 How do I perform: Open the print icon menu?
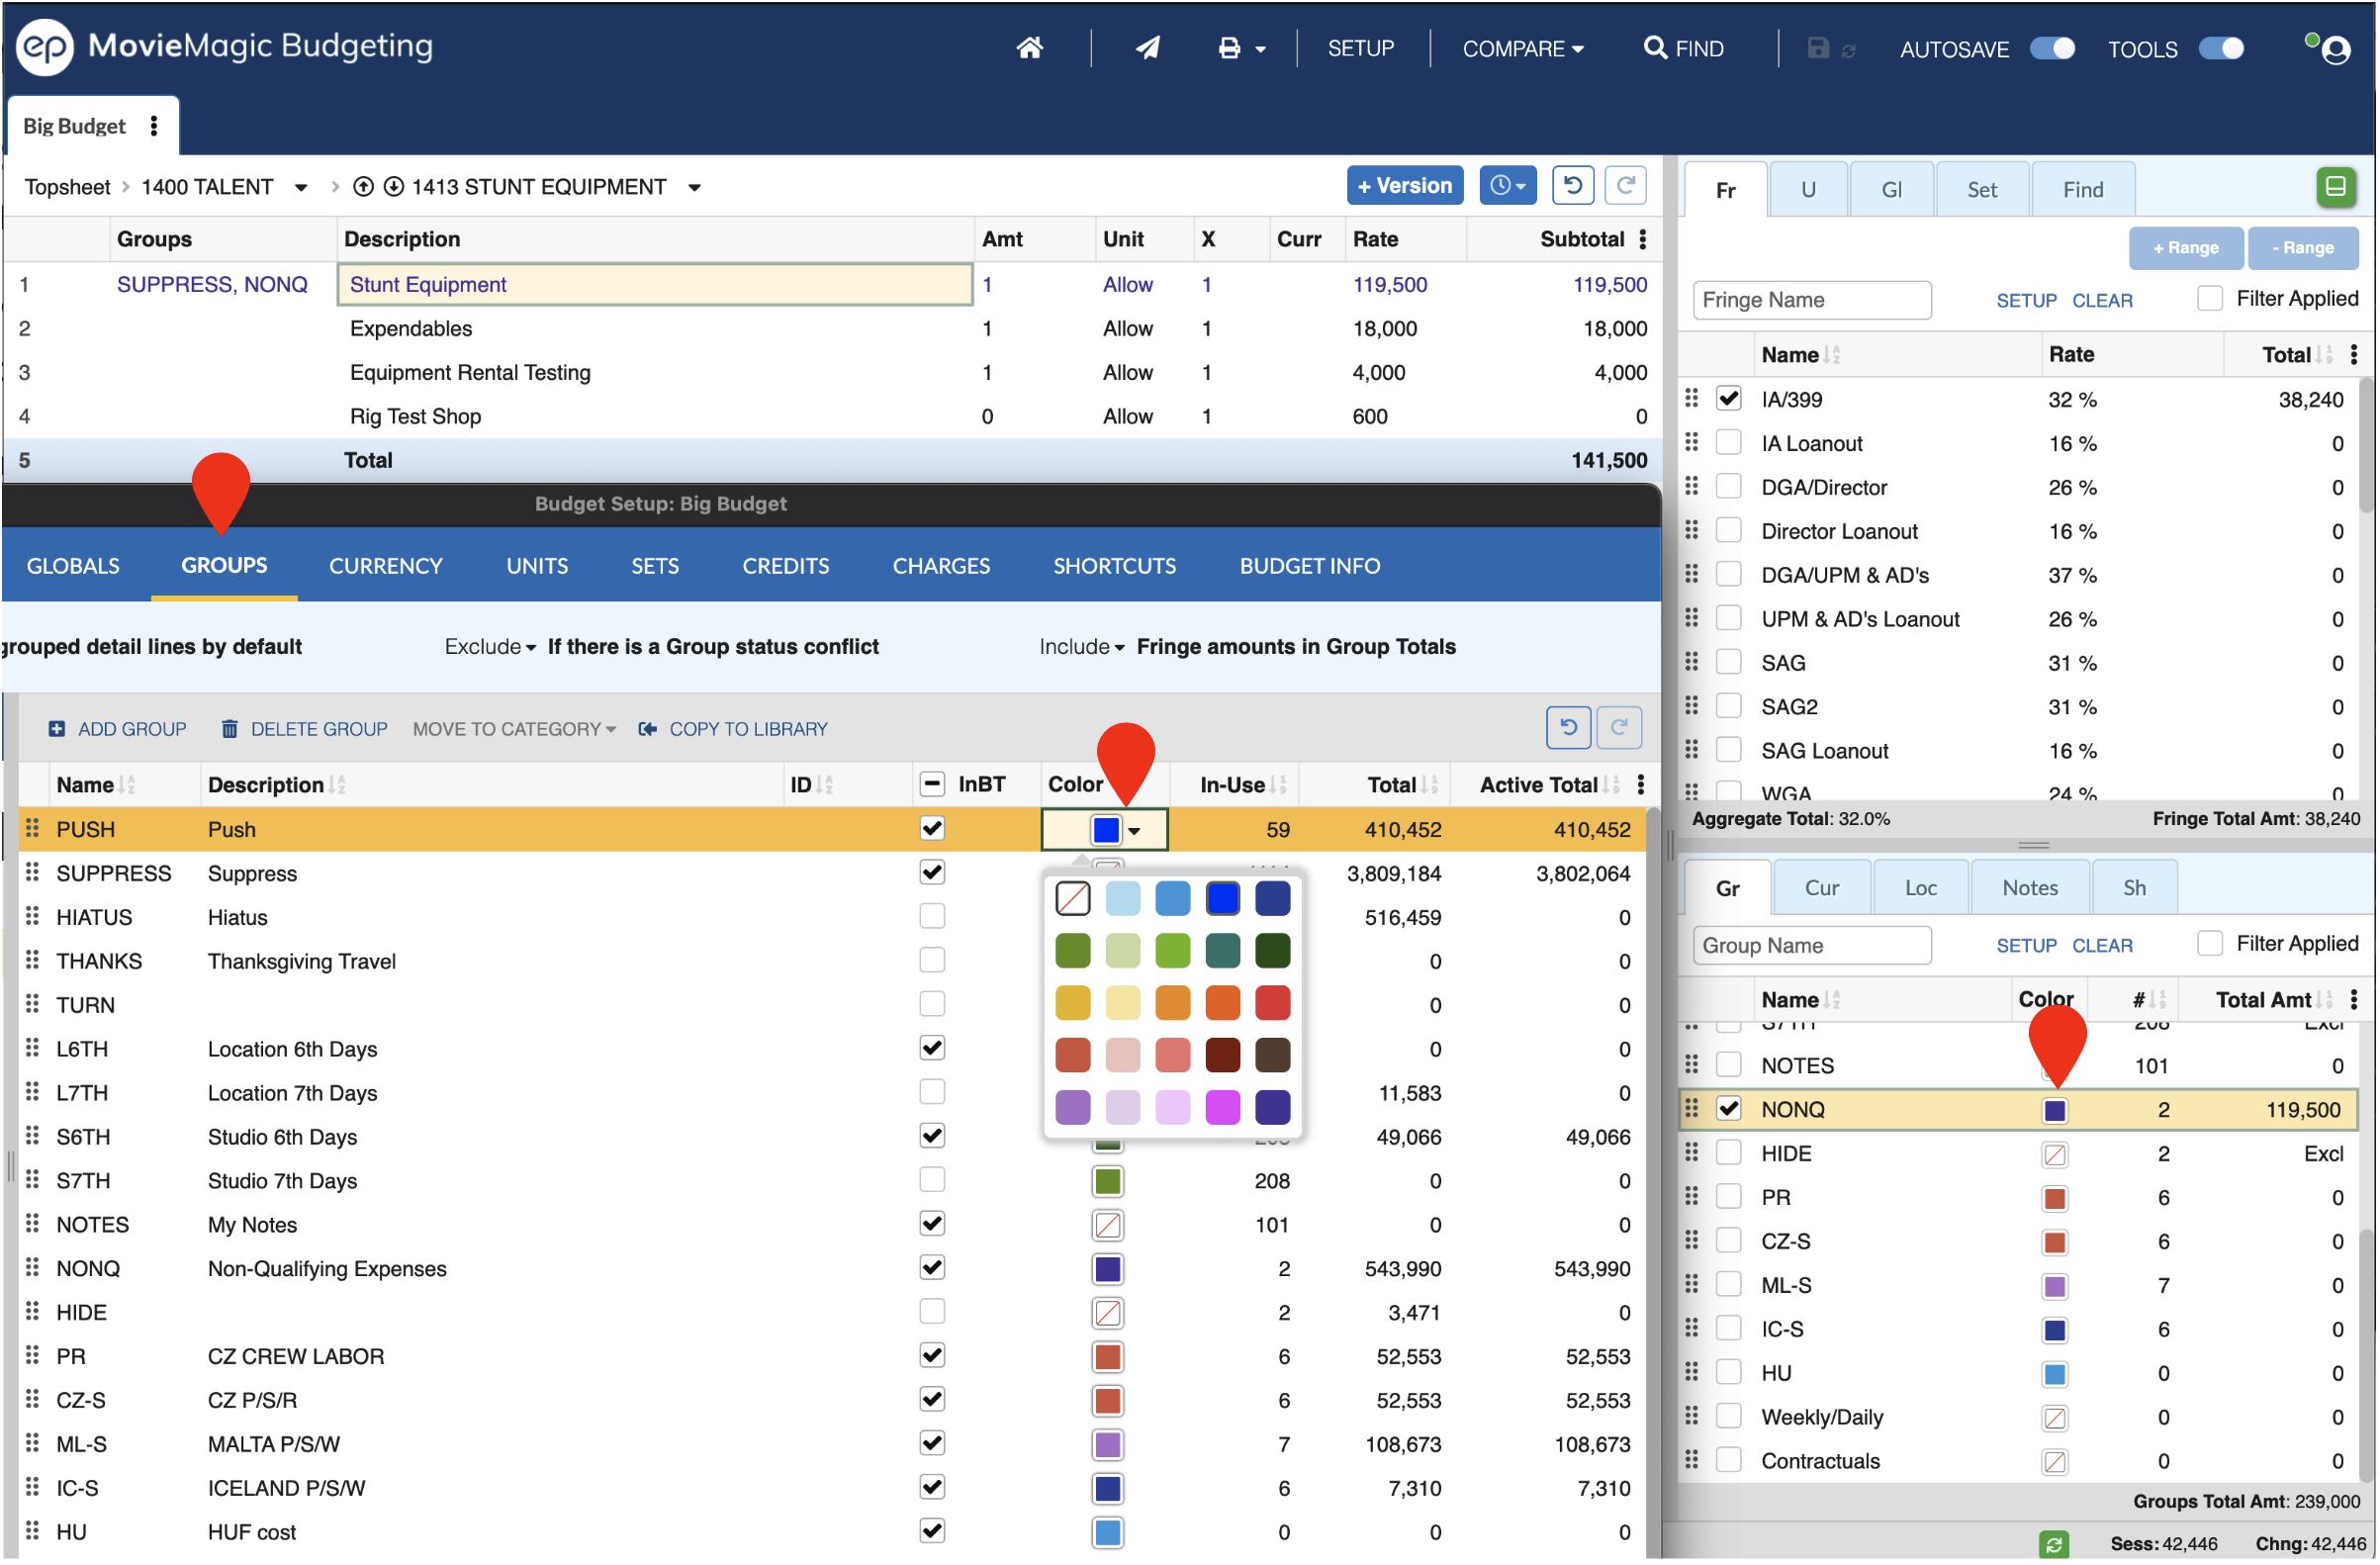coord(1240,48)
